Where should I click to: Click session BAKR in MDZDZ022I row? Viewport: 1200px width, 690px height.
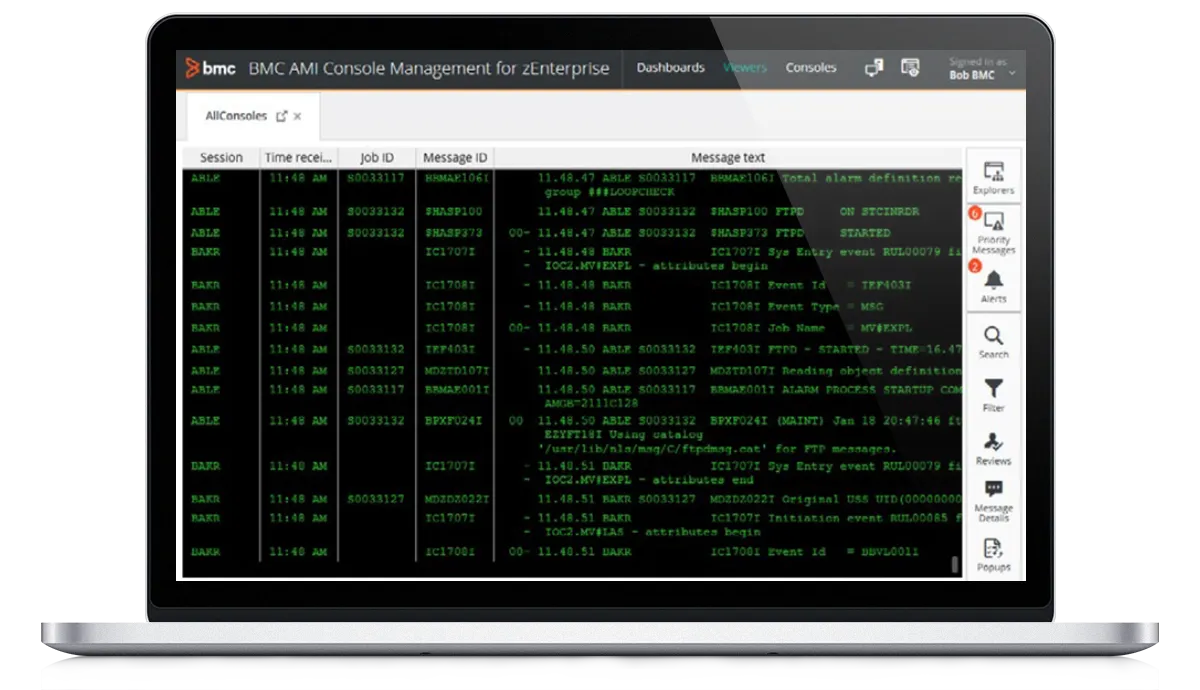point(205,499)
